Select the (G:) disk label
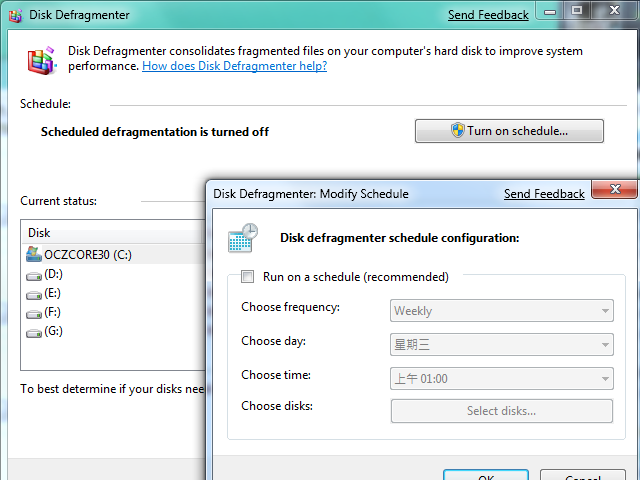The image size is (640, 480). (53, 331)
